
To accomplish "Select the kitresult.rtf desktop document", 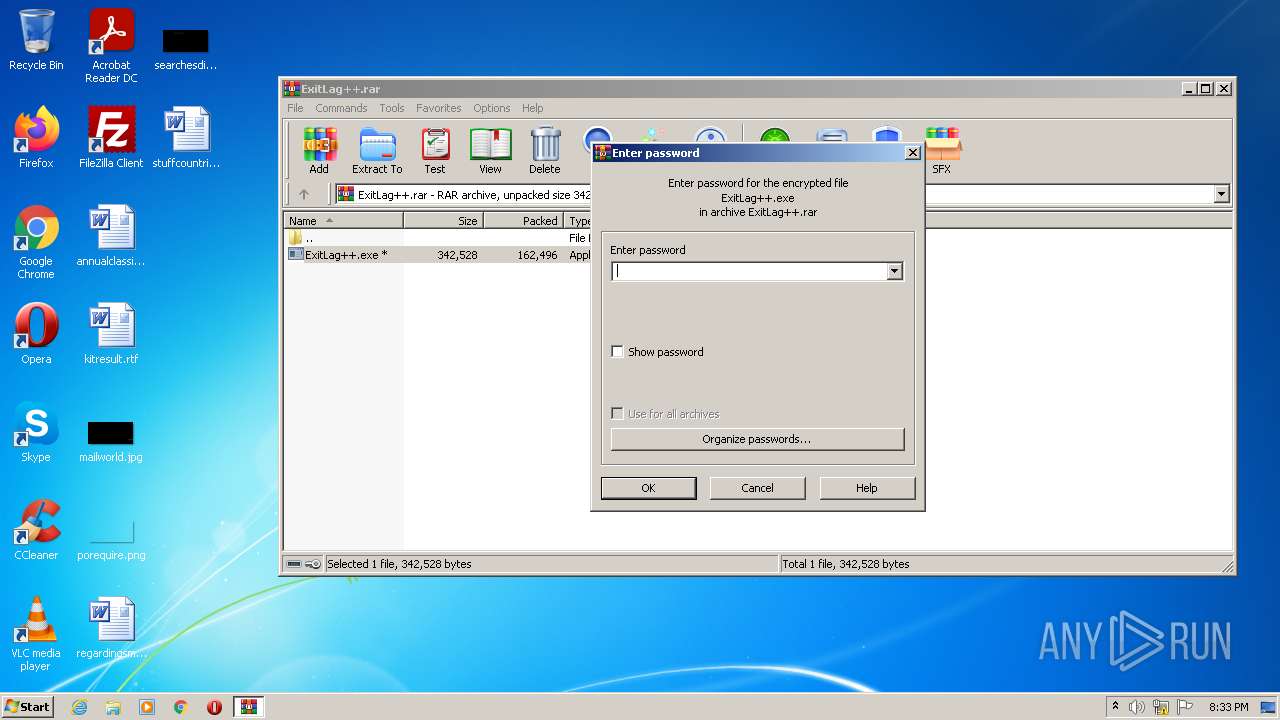I will (x=111, y=334).
